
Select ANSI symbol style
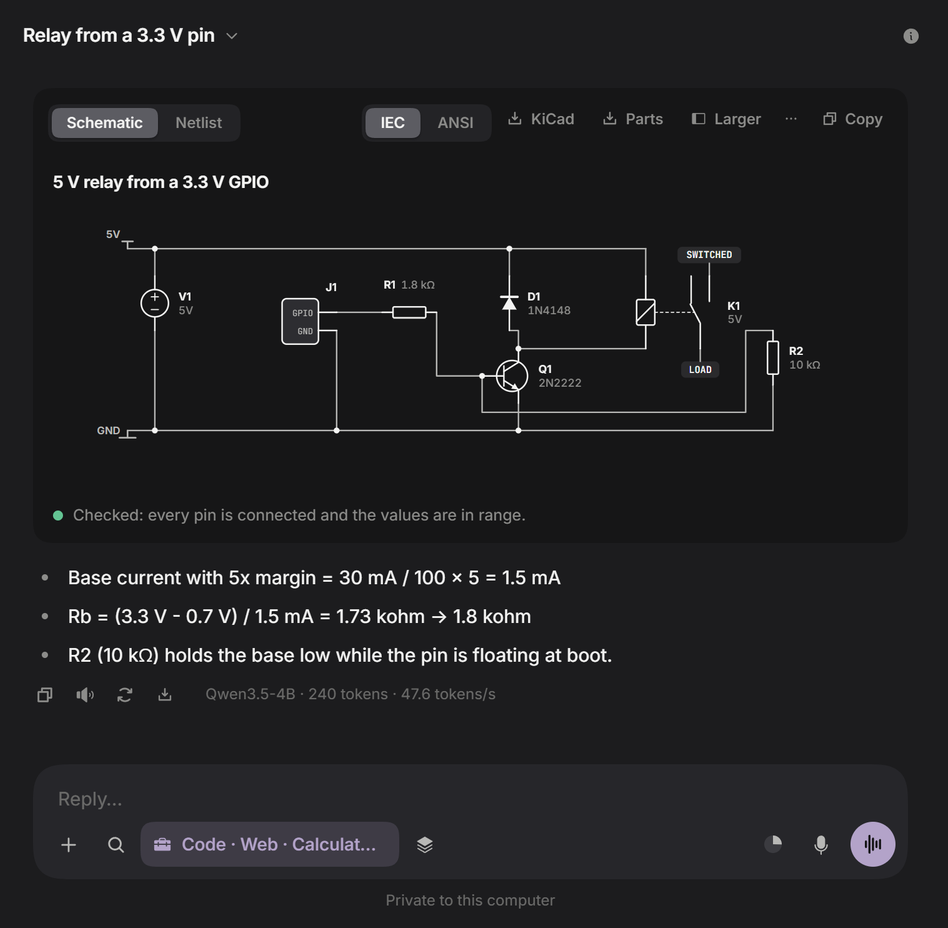[x=455, y=123]
